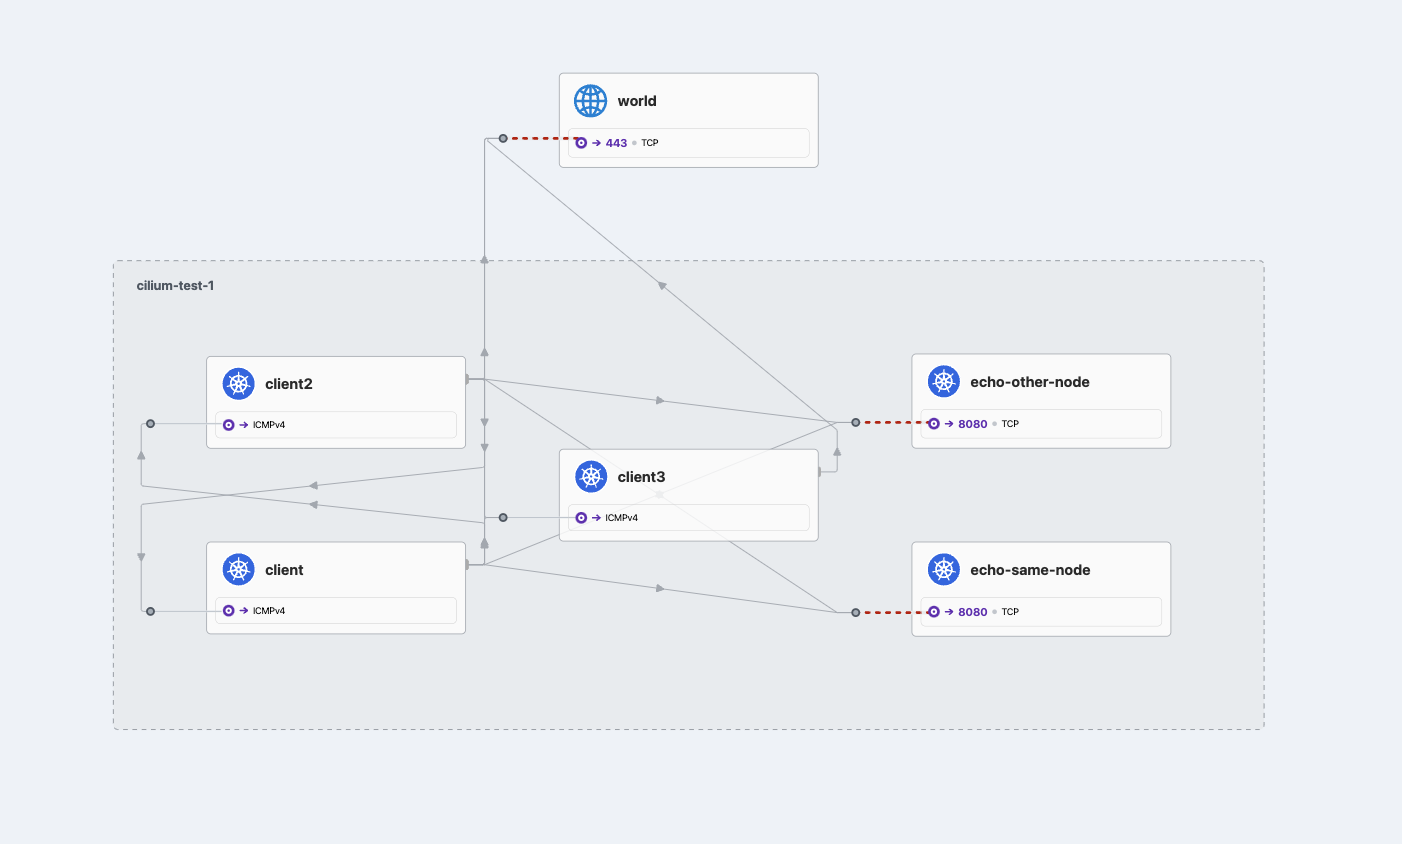Click the client Kubernetes icon
The height and width of the screenshot is (844, 1402).
coord(238,570)
